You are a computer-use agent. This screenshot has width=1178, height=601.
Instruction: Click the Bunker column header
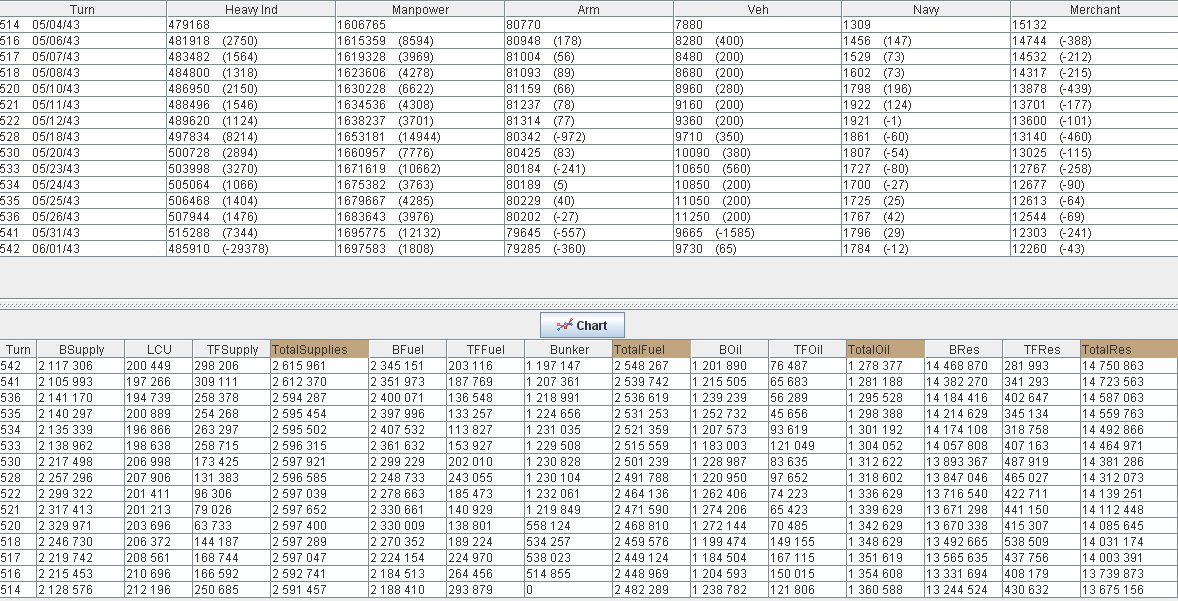(x=569, y=349)
